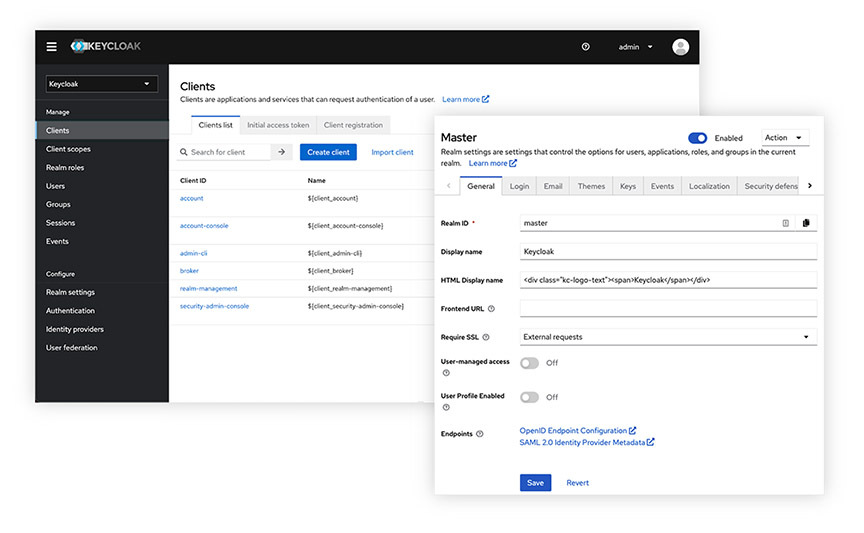Open the hamburger navigation menu
Viewport: 864px width, 533px height.
tap(52, 47)
